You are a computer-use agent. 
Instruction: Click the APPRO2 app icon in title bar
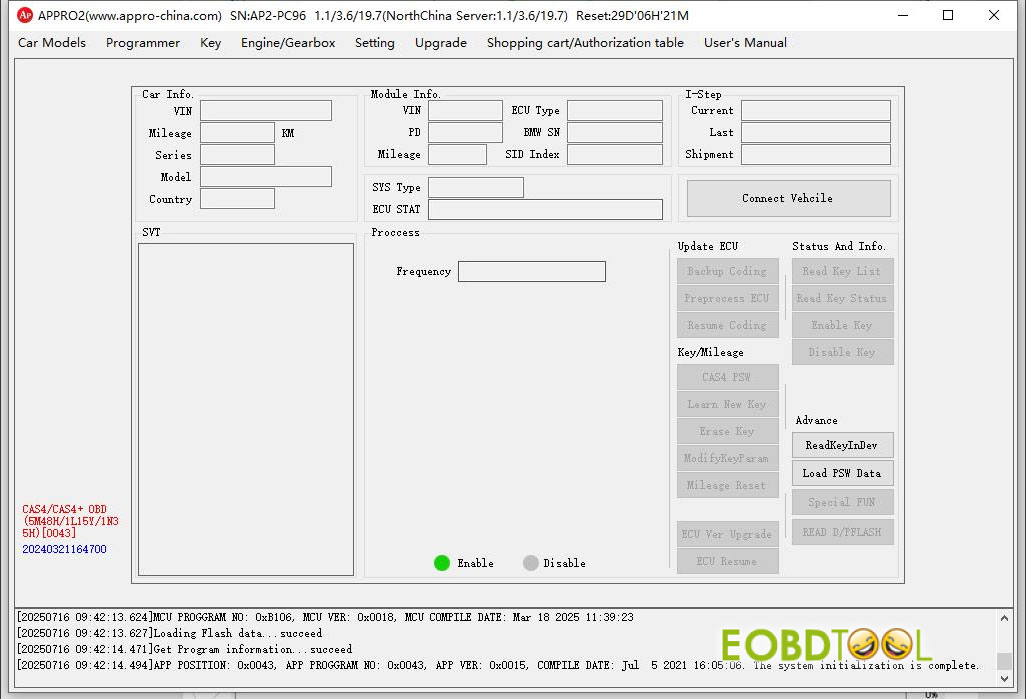click(25, 15)
